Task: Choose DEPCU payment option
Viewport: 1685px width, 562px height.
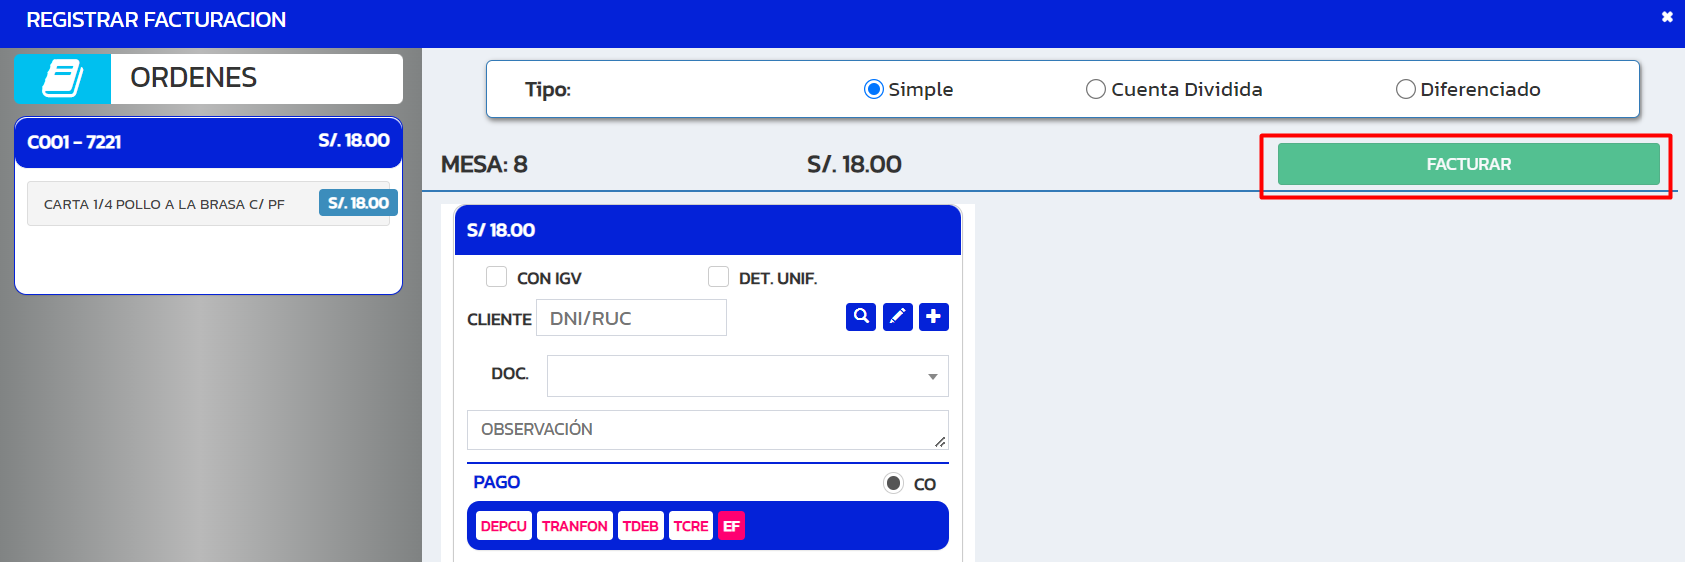Action: pos(504,526)
